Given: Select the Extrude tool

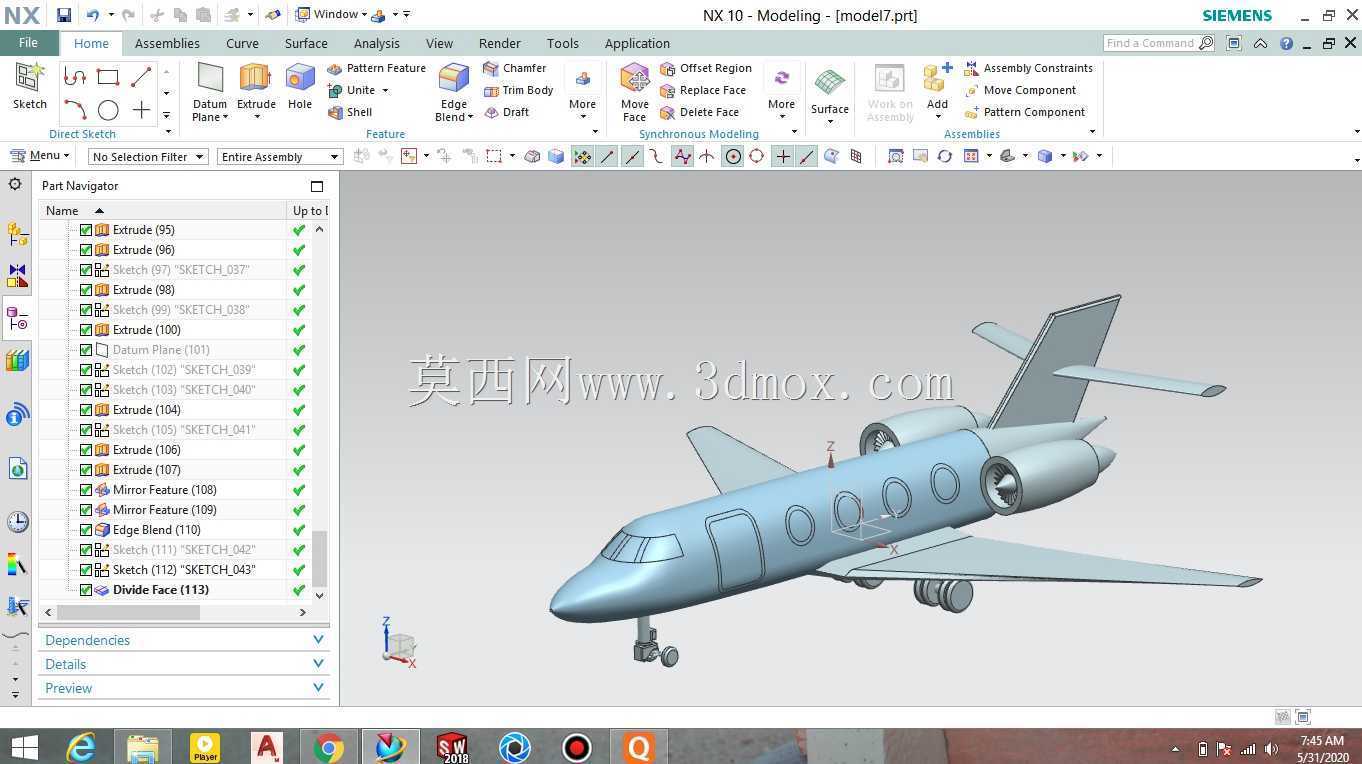Looking at the screenshot, I should click(256, 86).
